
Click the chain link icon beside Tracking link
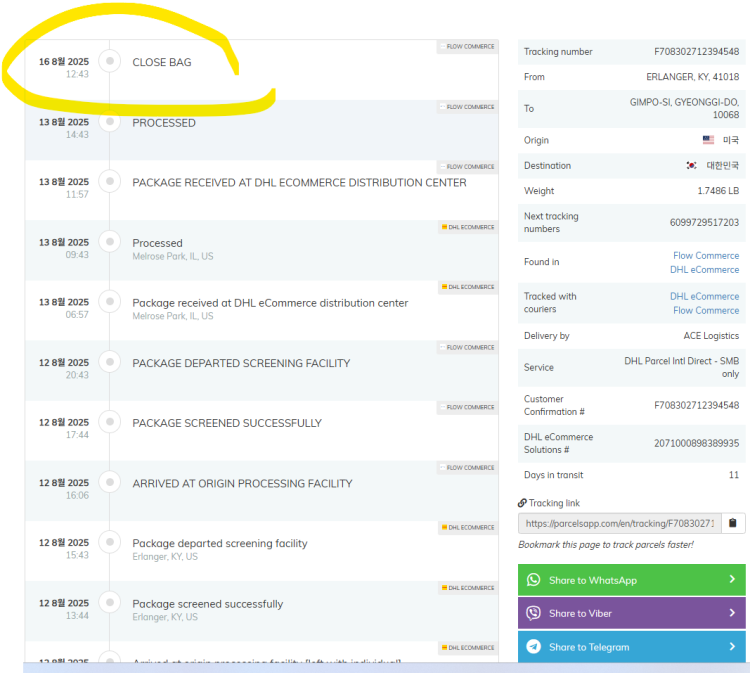(x=522, y=503)
